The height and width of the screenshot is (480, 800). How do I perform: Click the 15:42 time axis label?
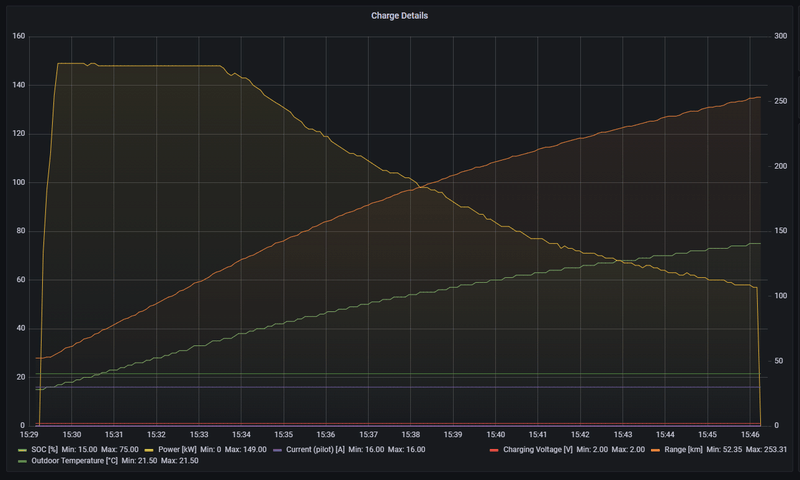(x=580, y=435)
